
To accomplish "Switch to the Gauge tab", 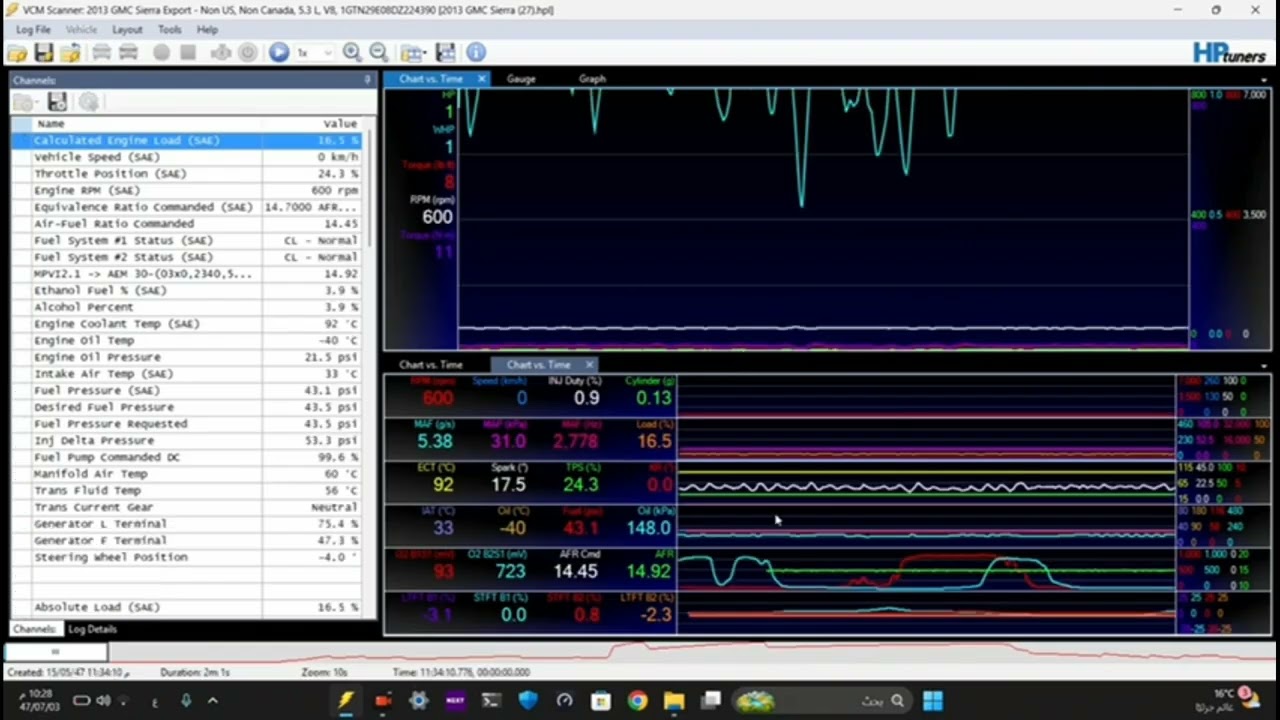I will point(521,79).
